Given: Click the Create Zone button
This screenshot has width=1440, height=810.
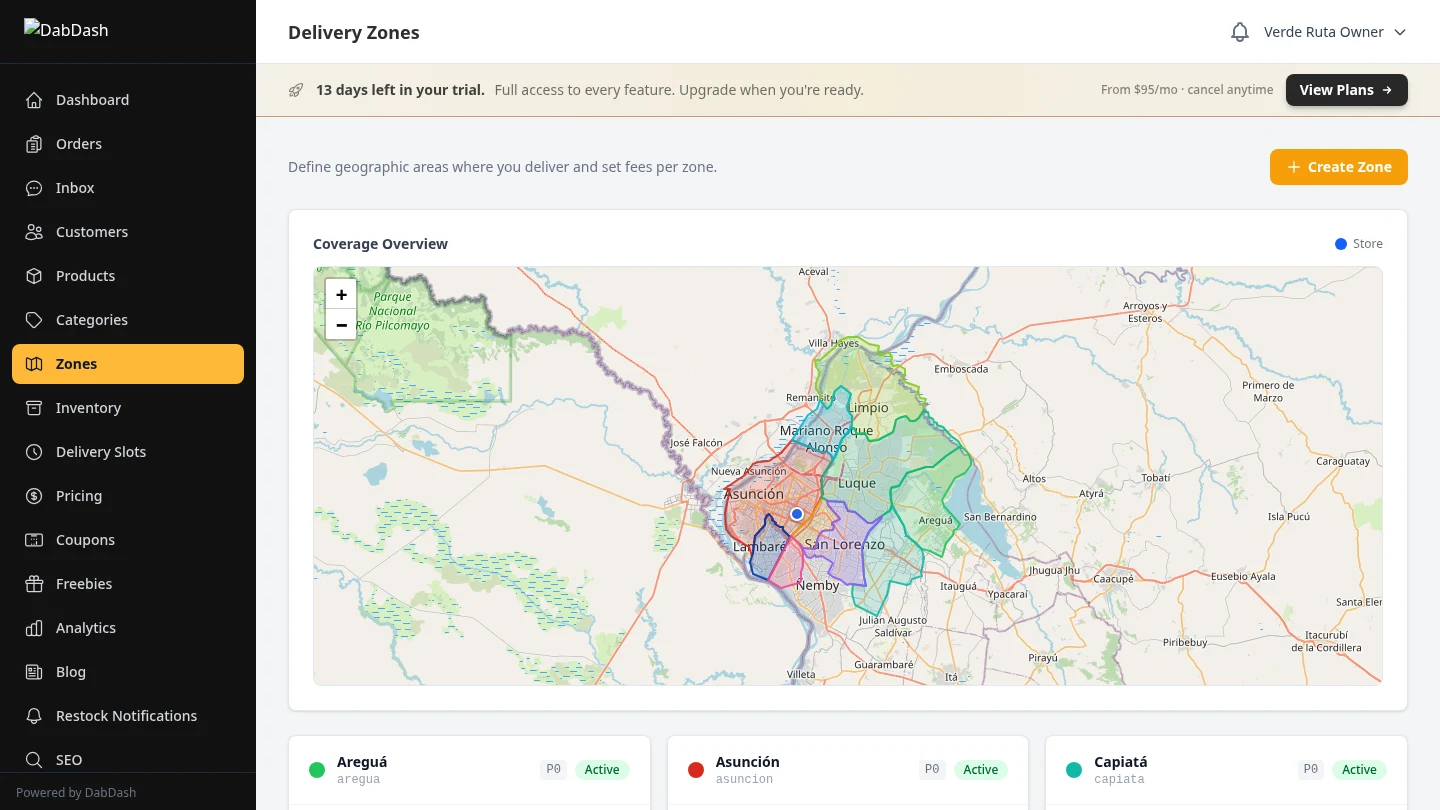Looking at the screenshot, I should point(1338,167).
